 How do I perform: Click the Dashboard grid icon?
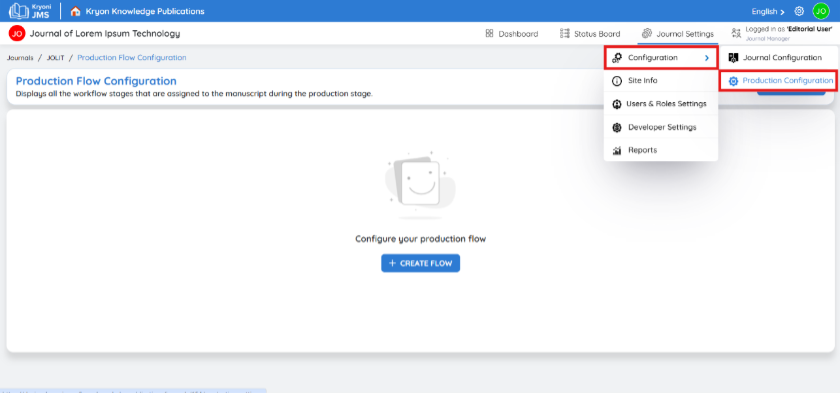click(x=489, y=34)
